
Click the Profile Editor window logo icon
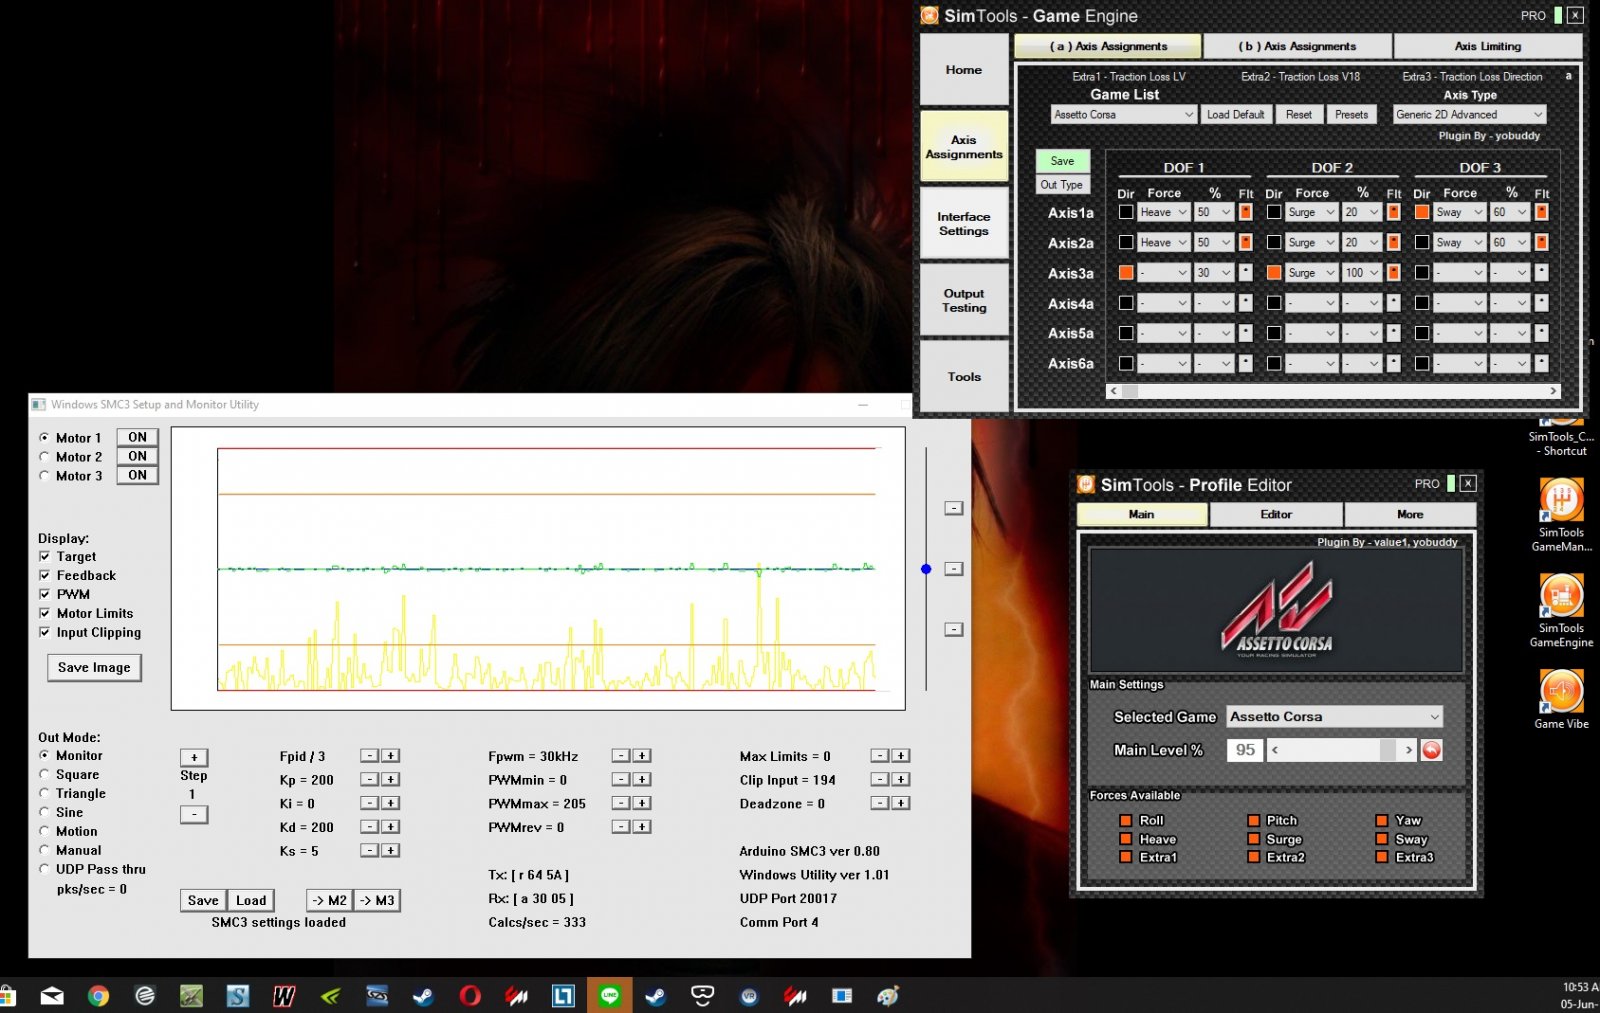(1086, 484)
